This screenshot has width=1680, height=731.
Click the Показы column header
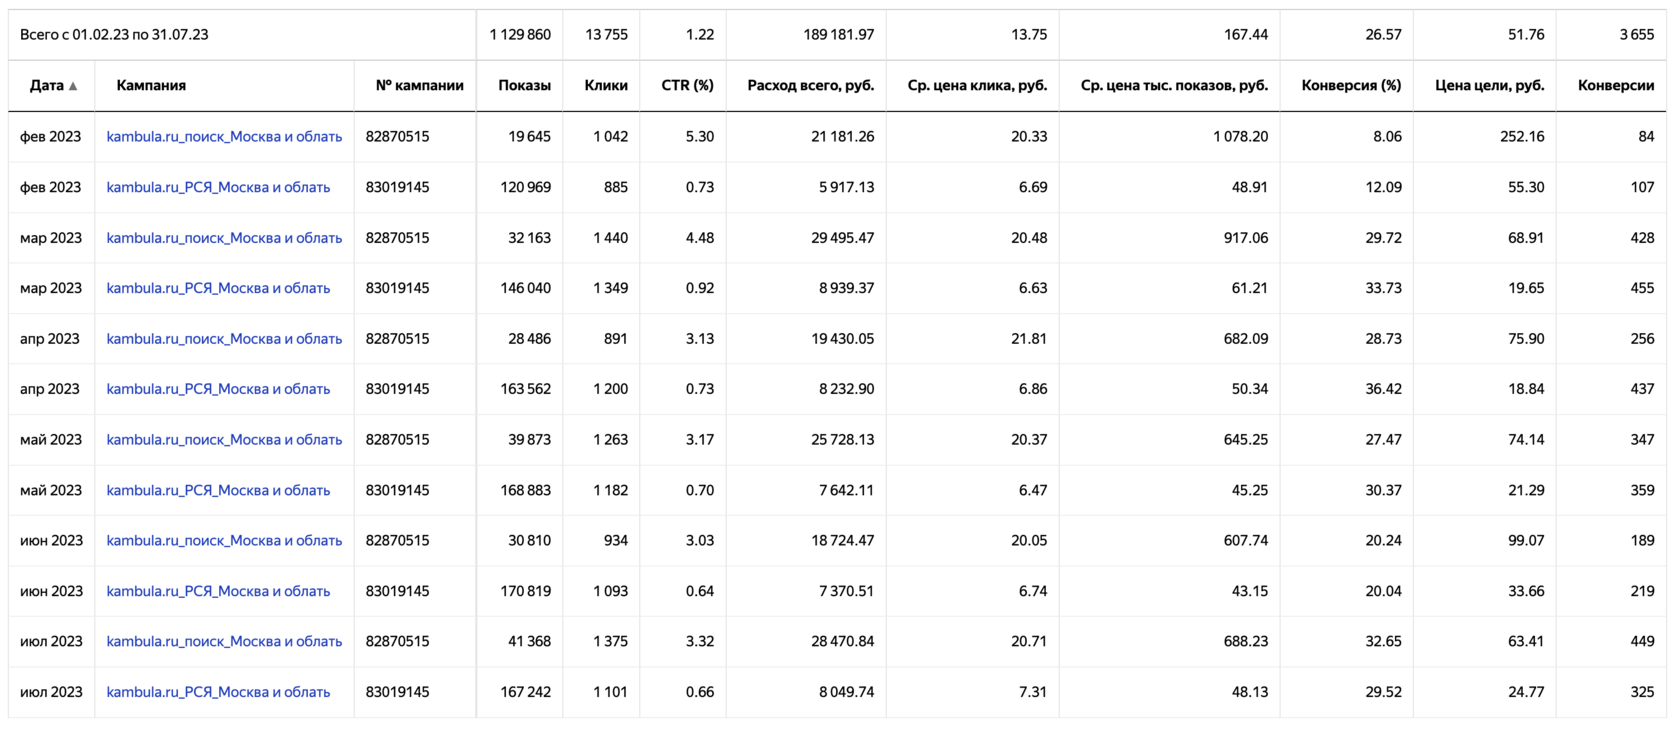coord(524,85)
